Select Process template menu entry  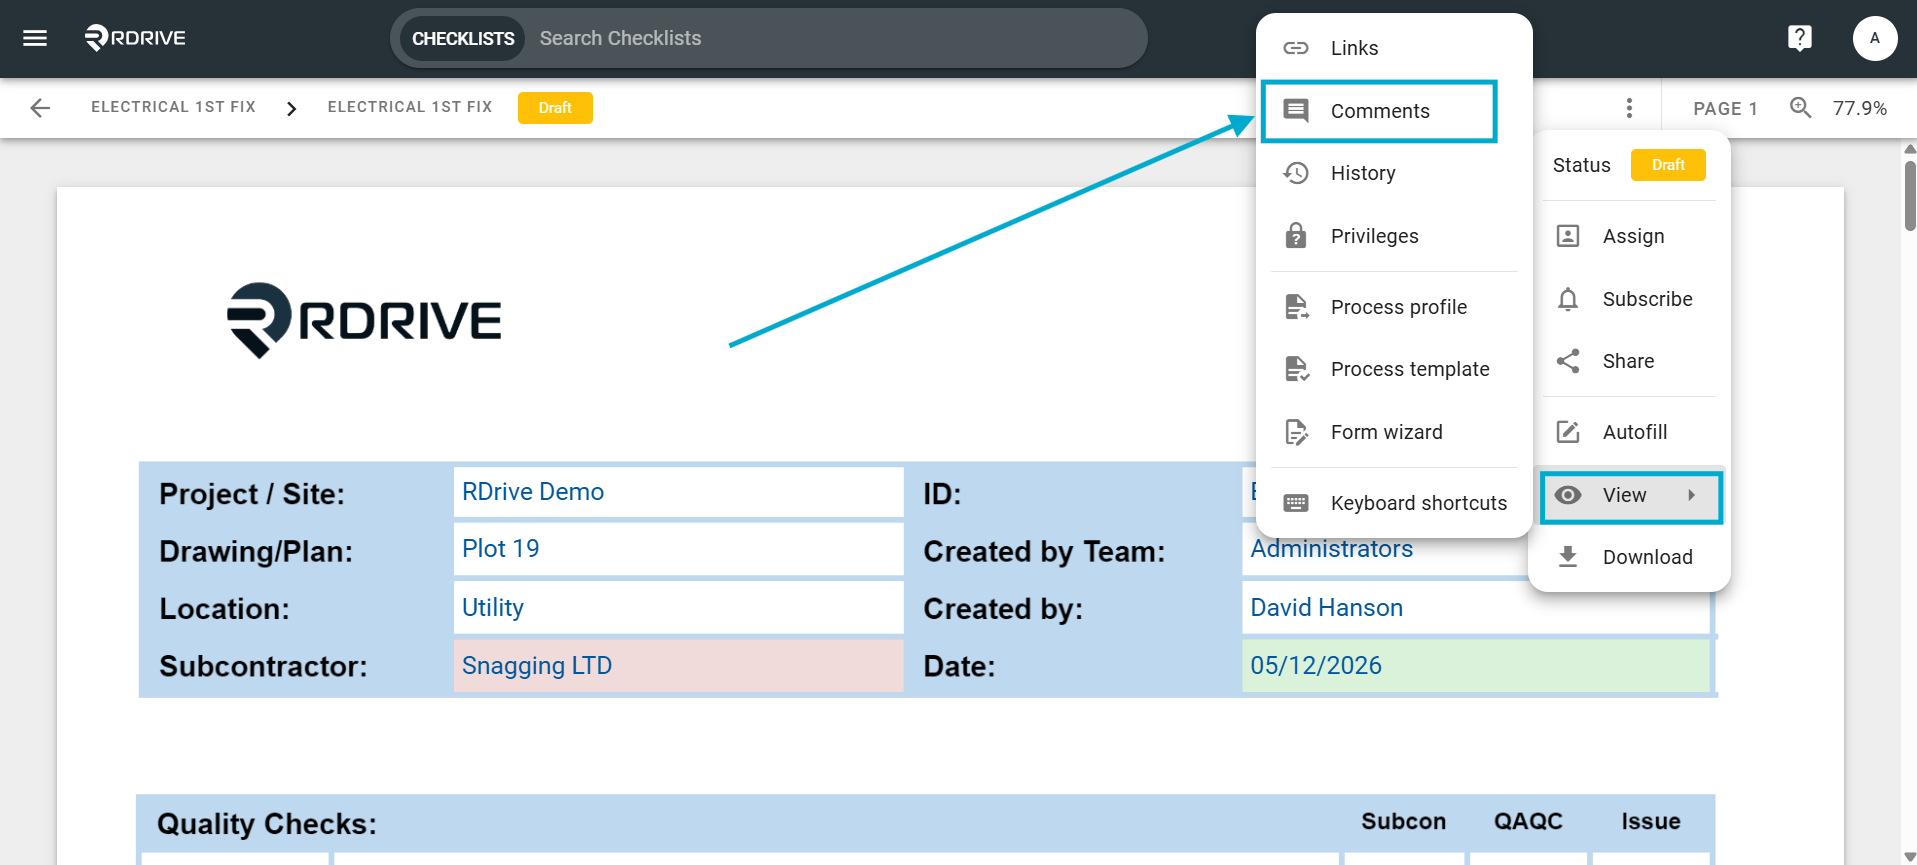1394,369
